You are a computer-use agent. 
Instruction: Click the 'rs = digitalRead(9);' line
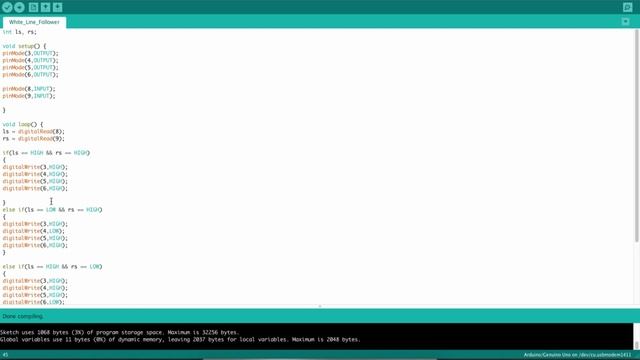[33, 138]
